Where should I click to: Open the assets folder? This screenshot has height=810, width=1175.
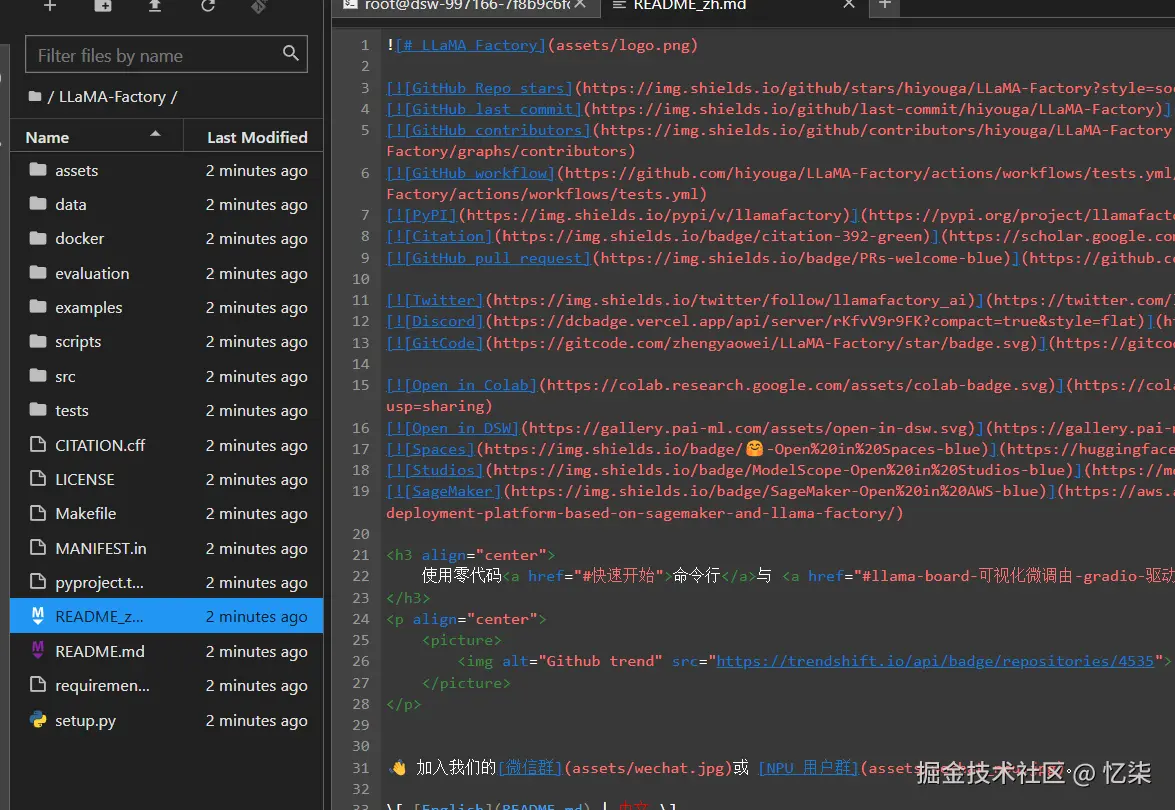pos(76,170)
